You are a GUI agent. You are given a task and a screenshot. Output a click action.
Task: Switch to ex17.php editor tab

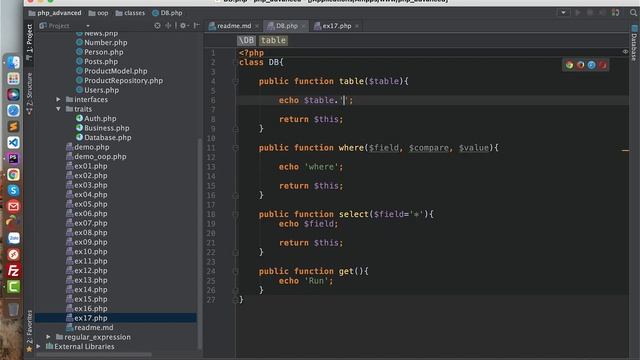coord(336,26)
